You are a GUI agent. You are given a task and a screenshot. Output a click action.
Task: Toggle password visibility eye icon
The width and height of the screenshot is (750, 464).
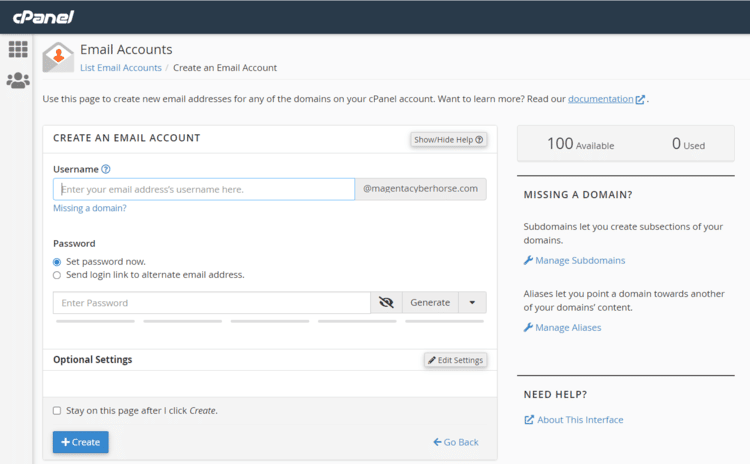point(386,303)
